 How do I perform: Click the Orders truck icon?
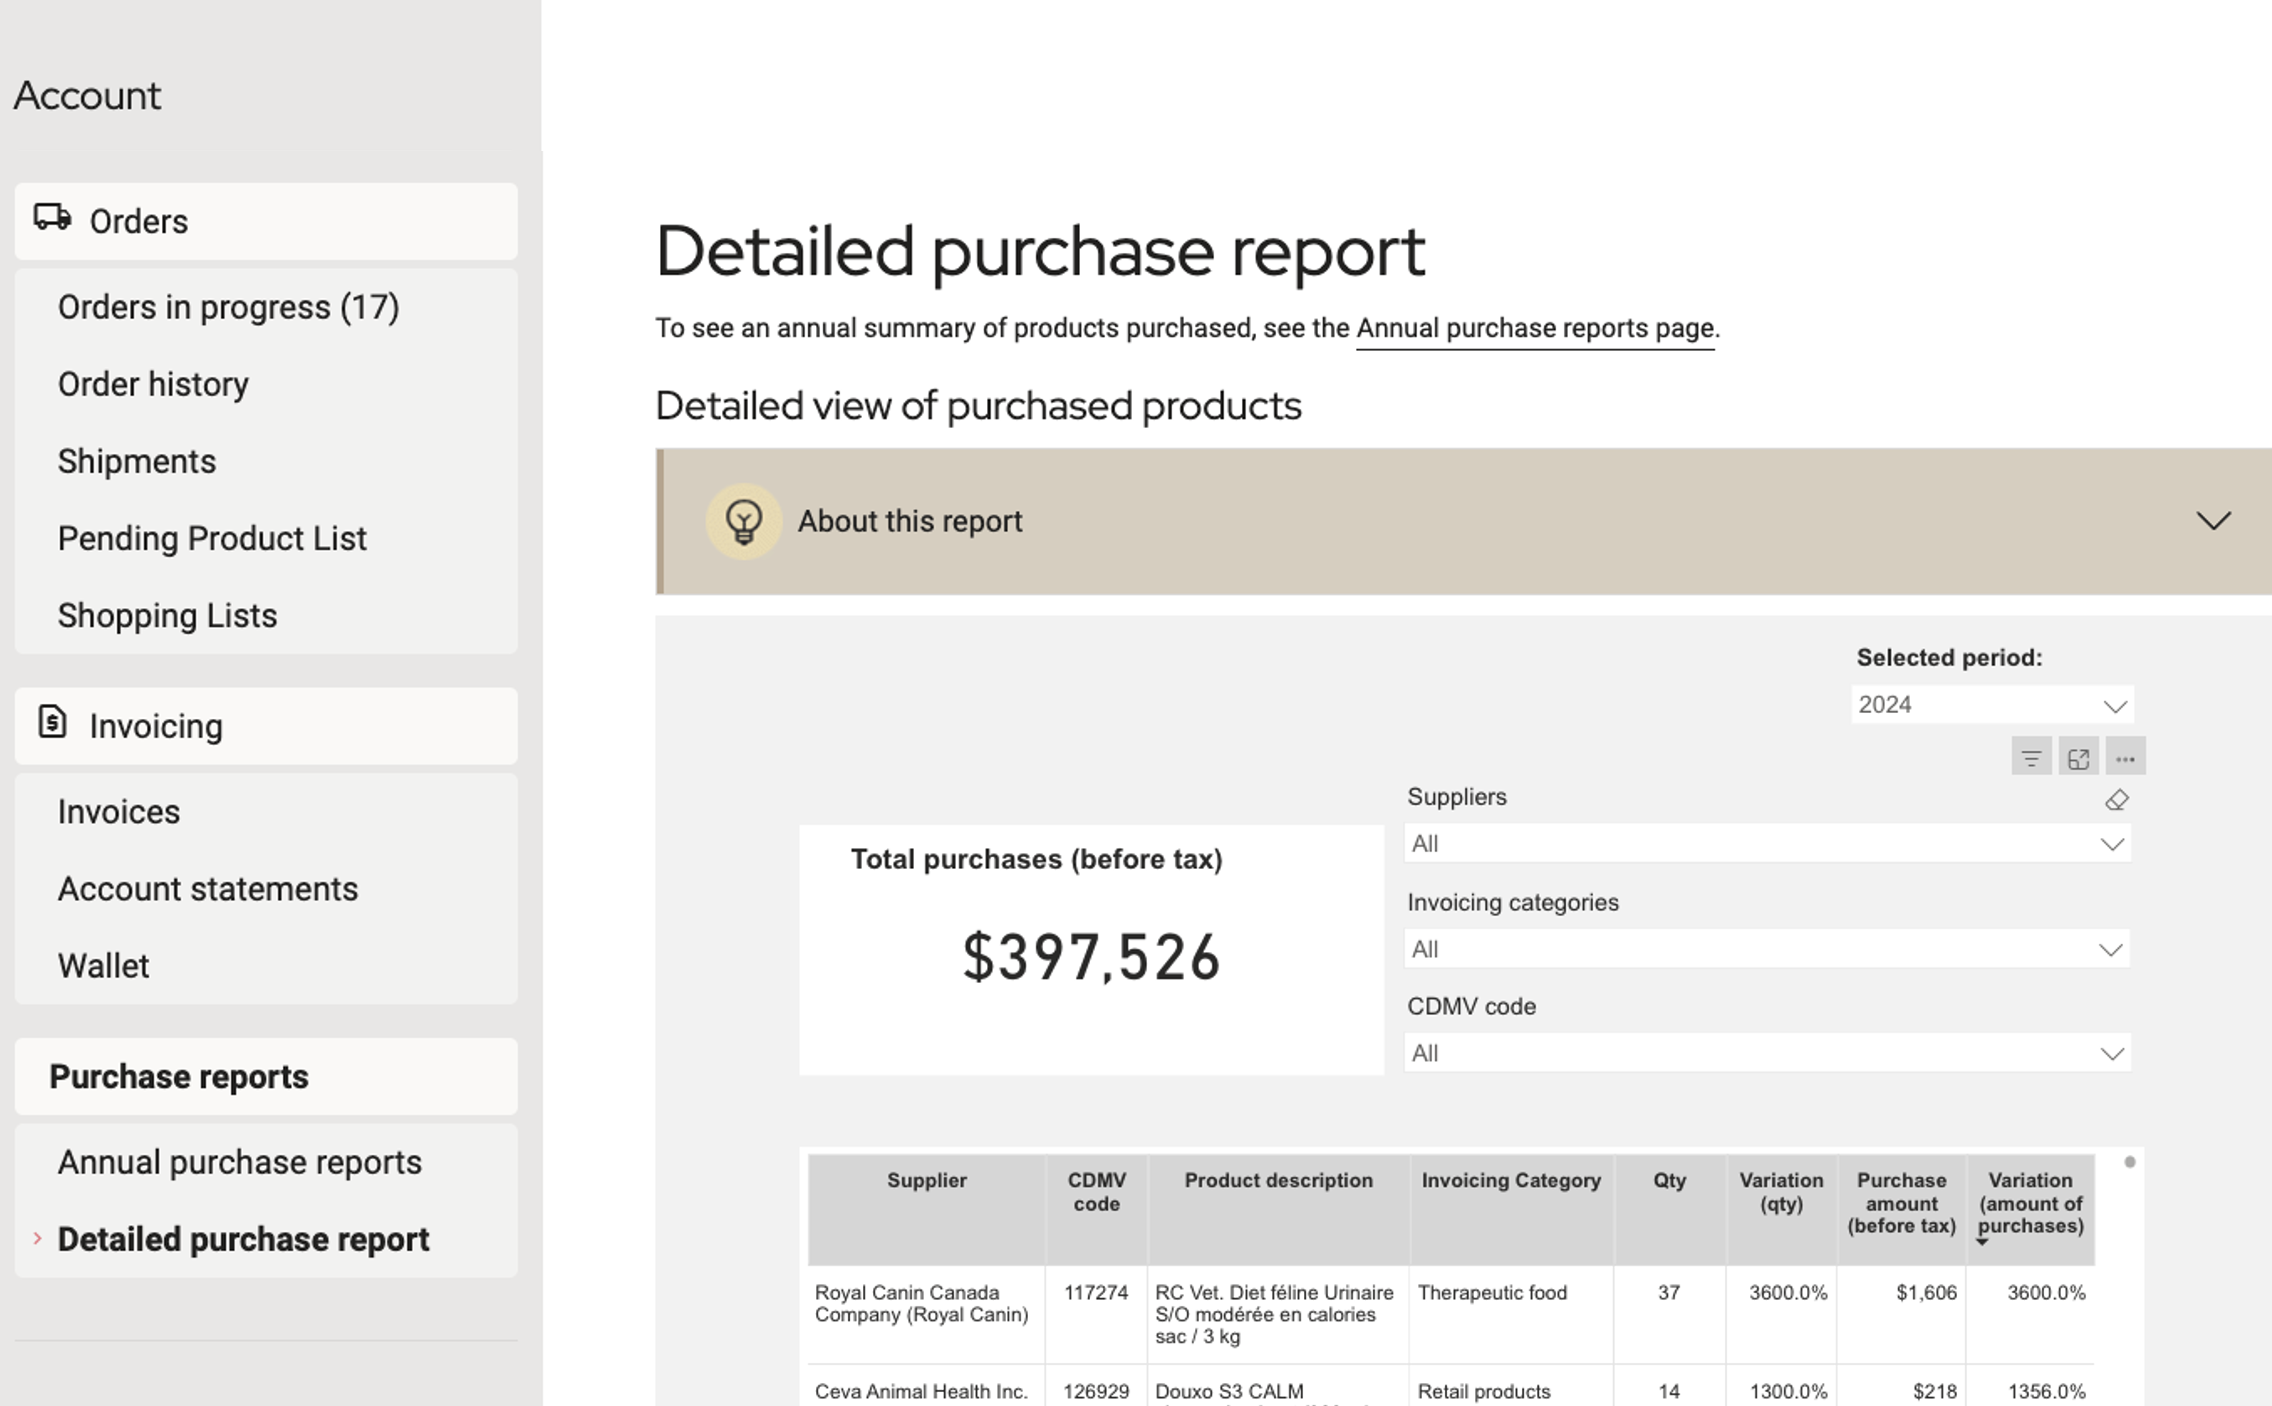click(x=52, y=218)
